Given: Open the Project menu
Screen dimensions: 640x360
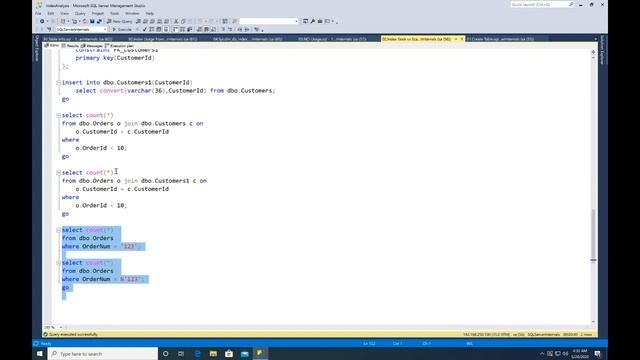Looking at the screenshot, I should click(x=98, y=13).
